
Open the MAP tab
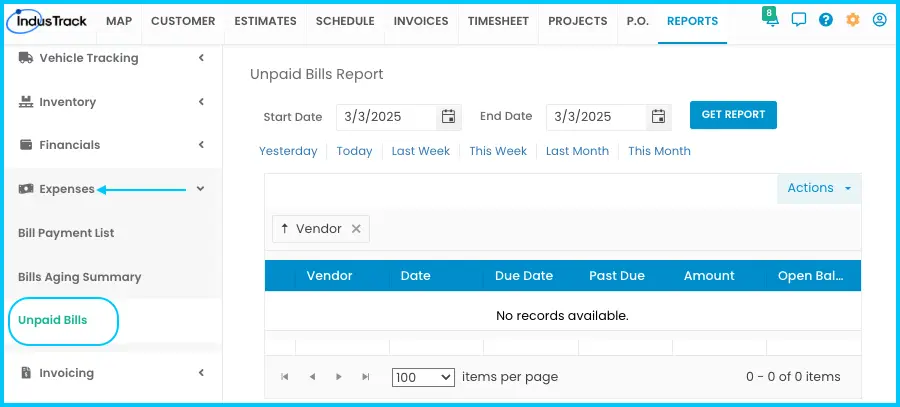[119, 21]
